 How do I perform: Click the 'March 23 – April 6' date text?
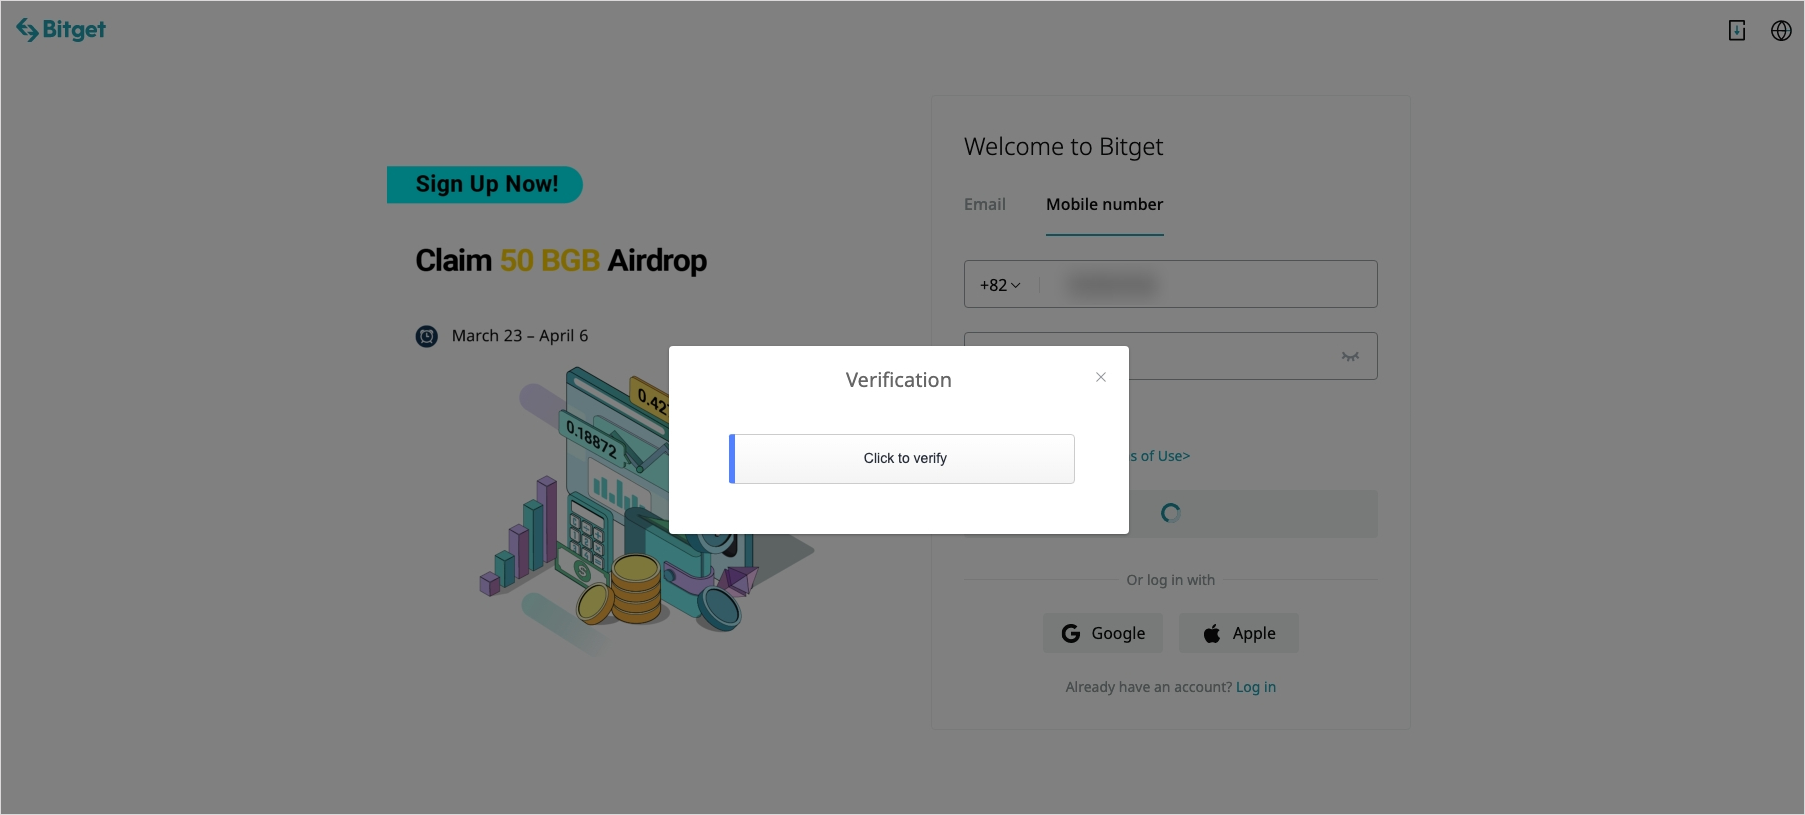click(x=520, y=336)
